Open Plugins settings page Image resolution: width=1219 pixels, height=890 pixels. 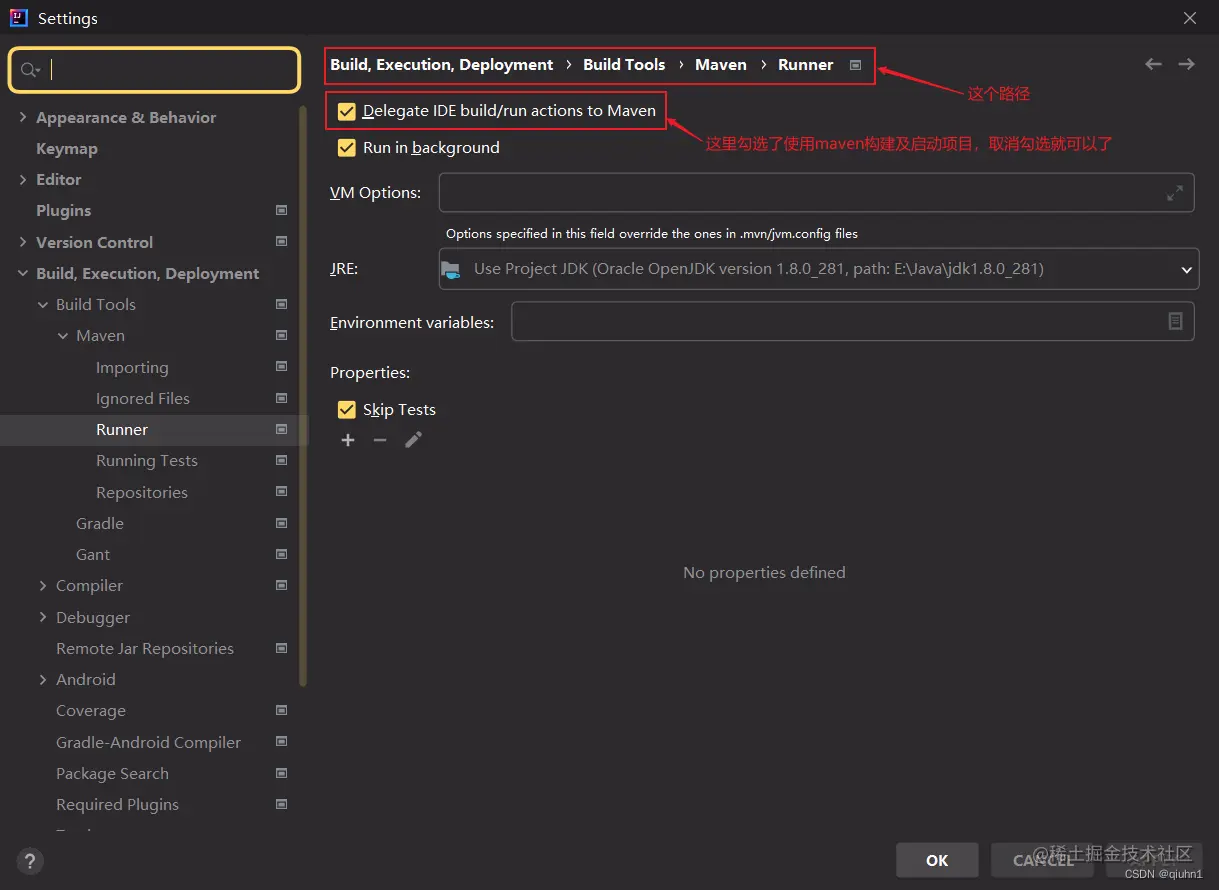coord(63,210)
